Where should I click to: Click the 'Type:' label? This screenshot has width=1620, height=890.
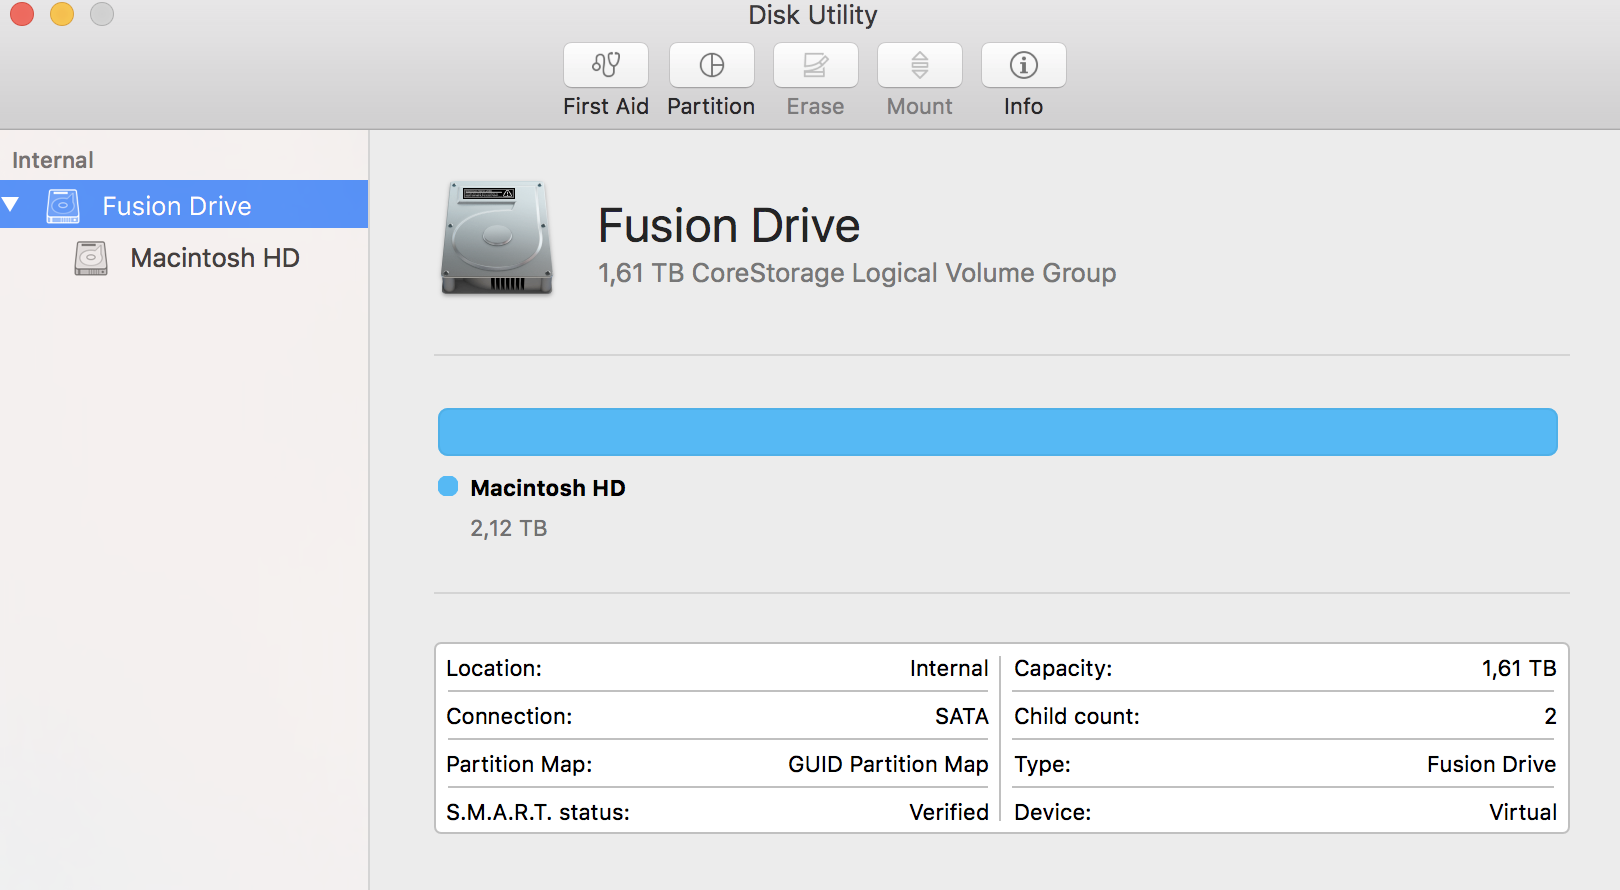pyautogui.click(x=1042, y=764)
